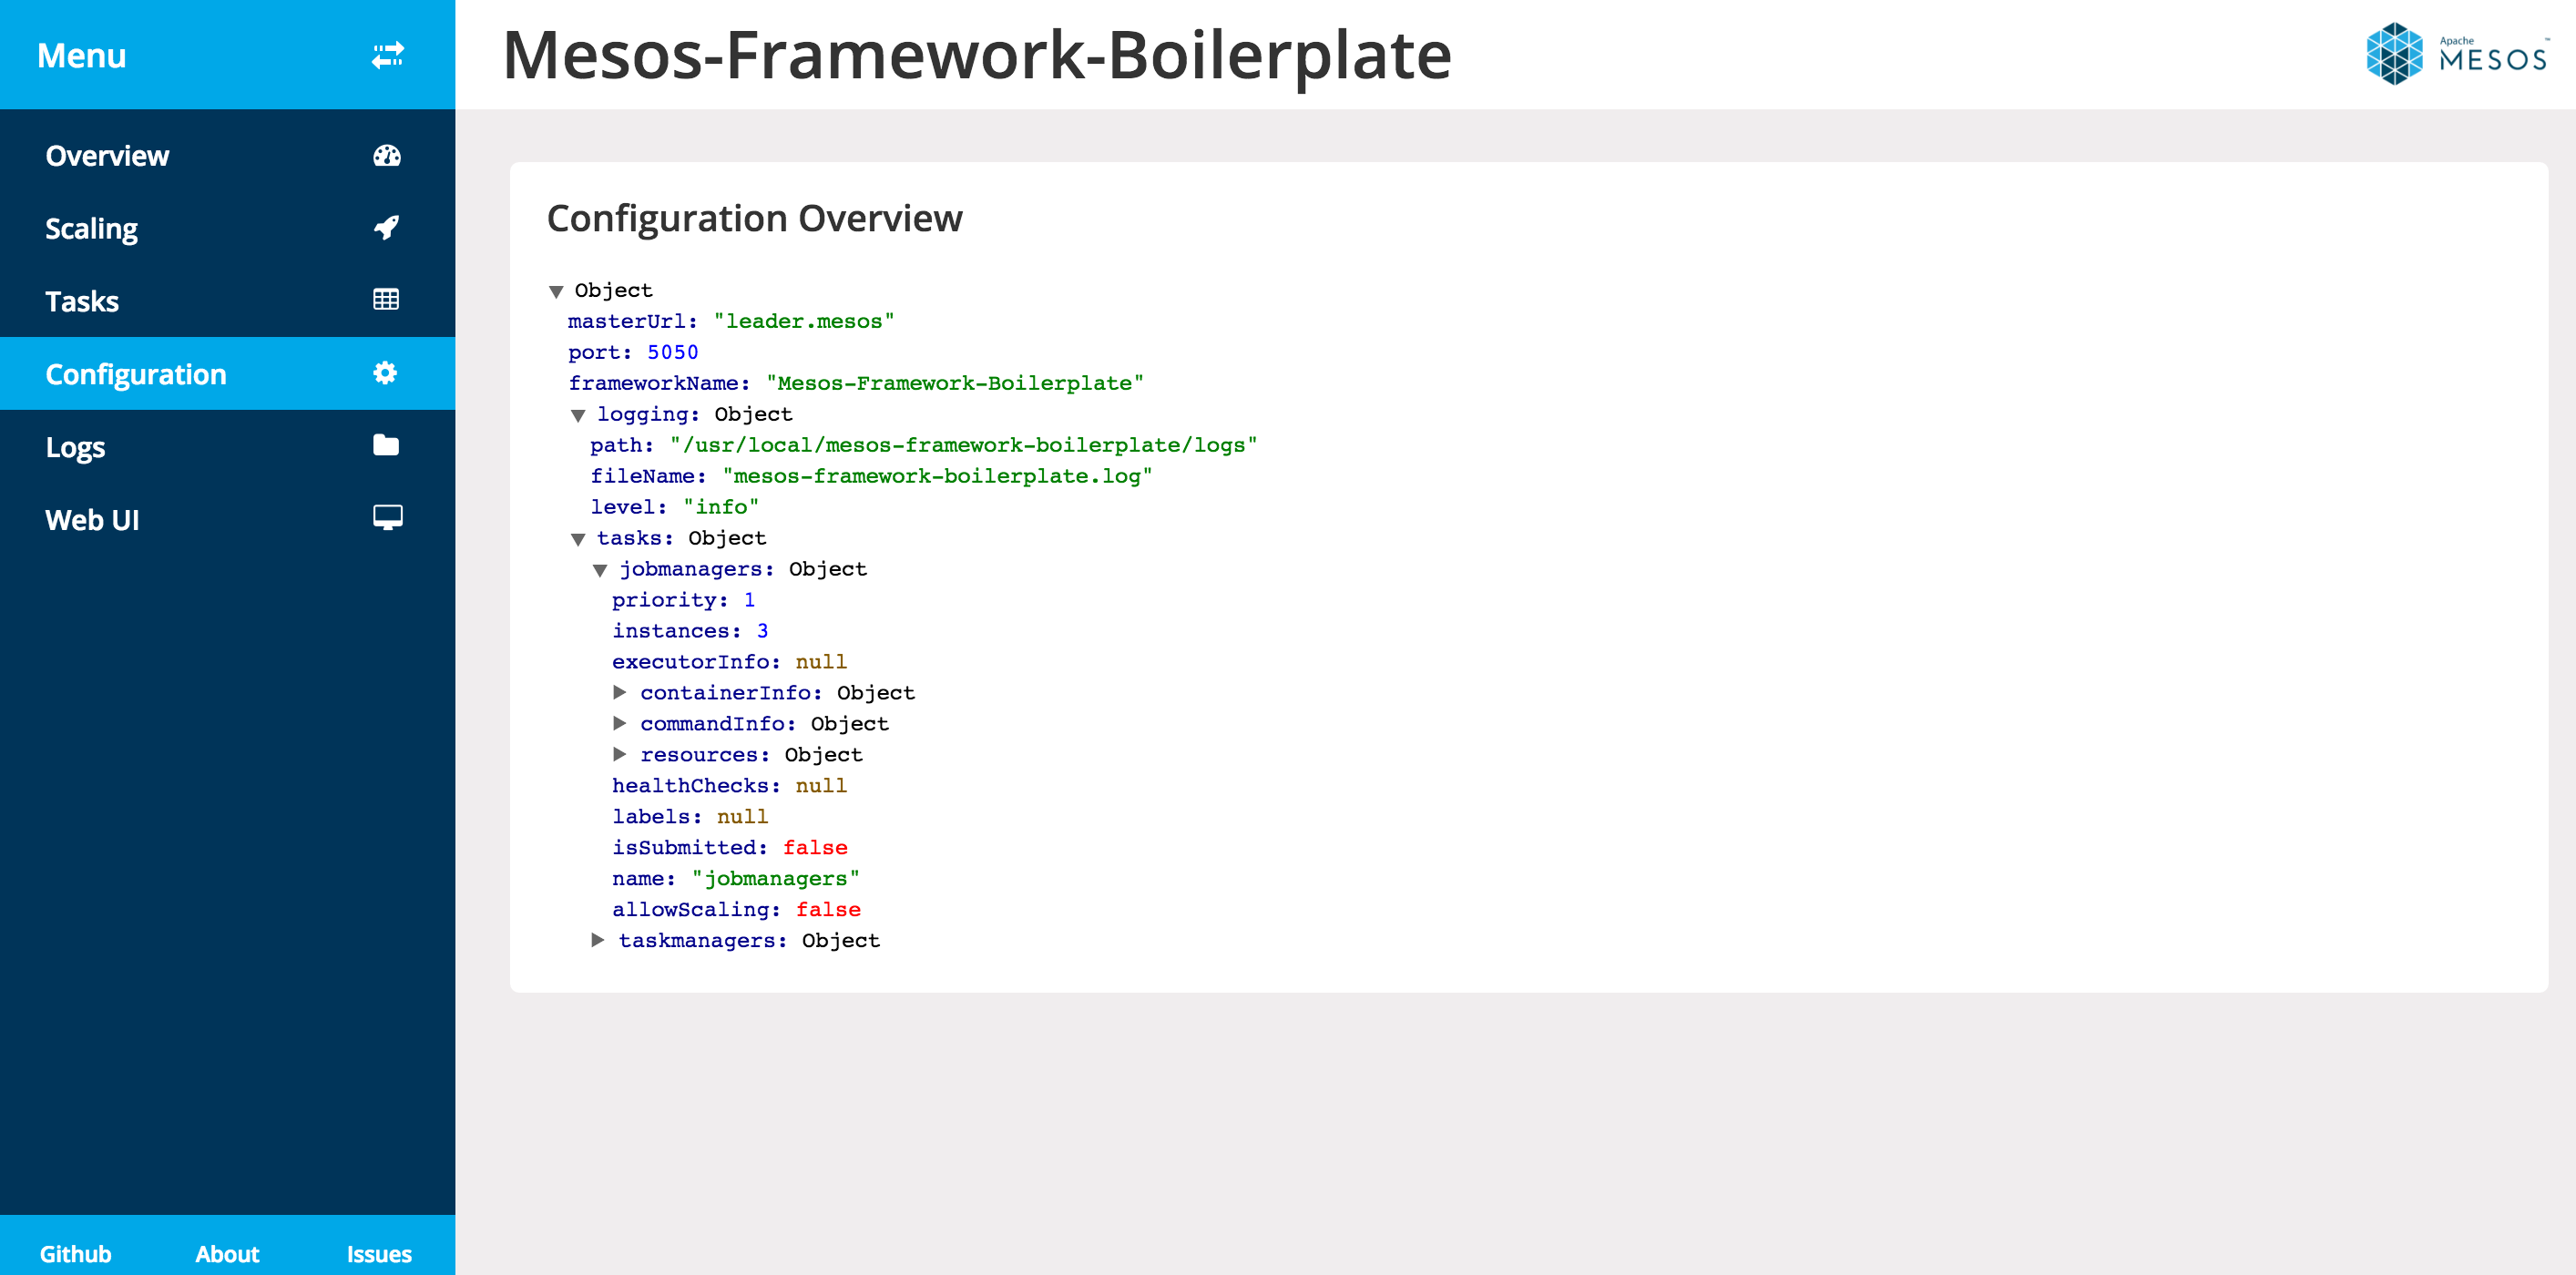This screenshot has width=2576, height=1275.
Task: Click the instances value 3
Action: coord(762,631)
